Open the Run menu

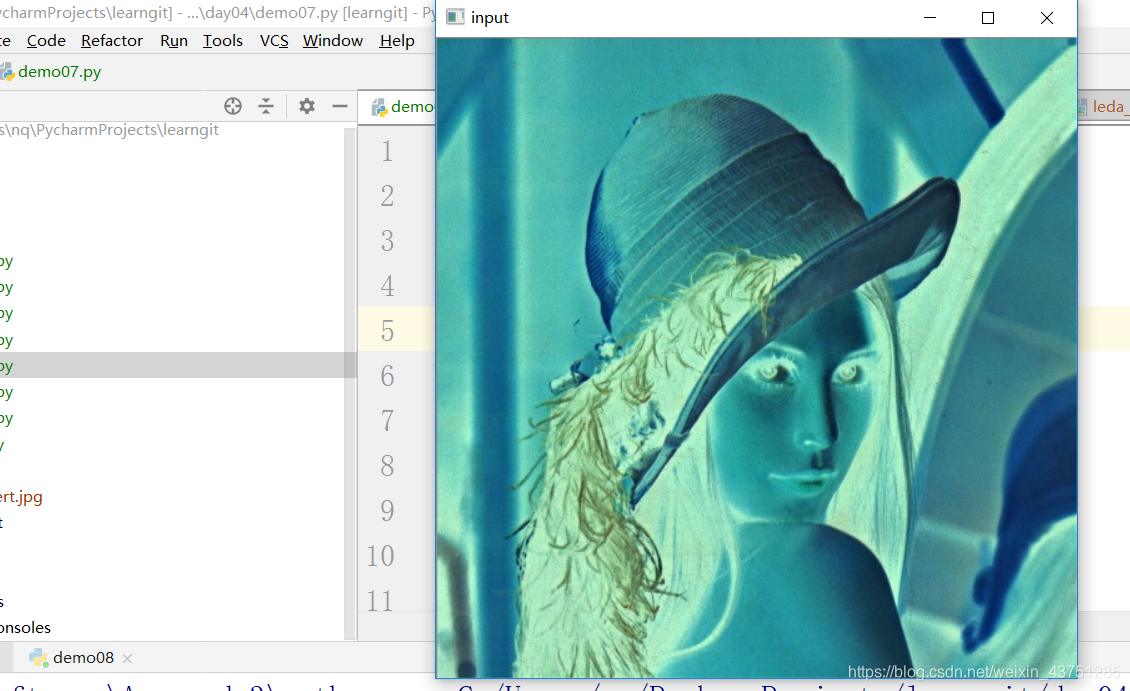coord(174,41)
